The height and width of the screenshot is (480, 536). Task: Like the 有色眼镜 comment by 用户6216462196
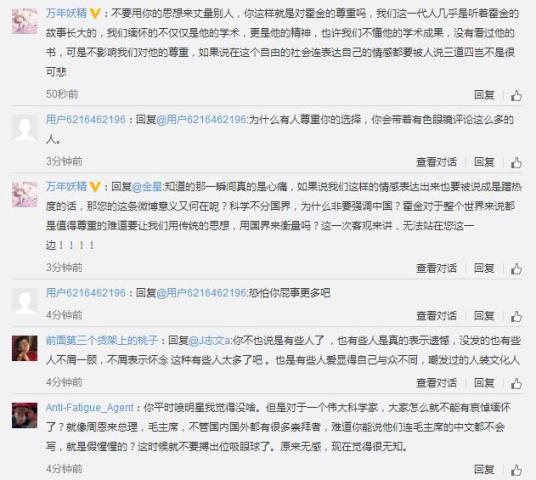click(516, 162)
